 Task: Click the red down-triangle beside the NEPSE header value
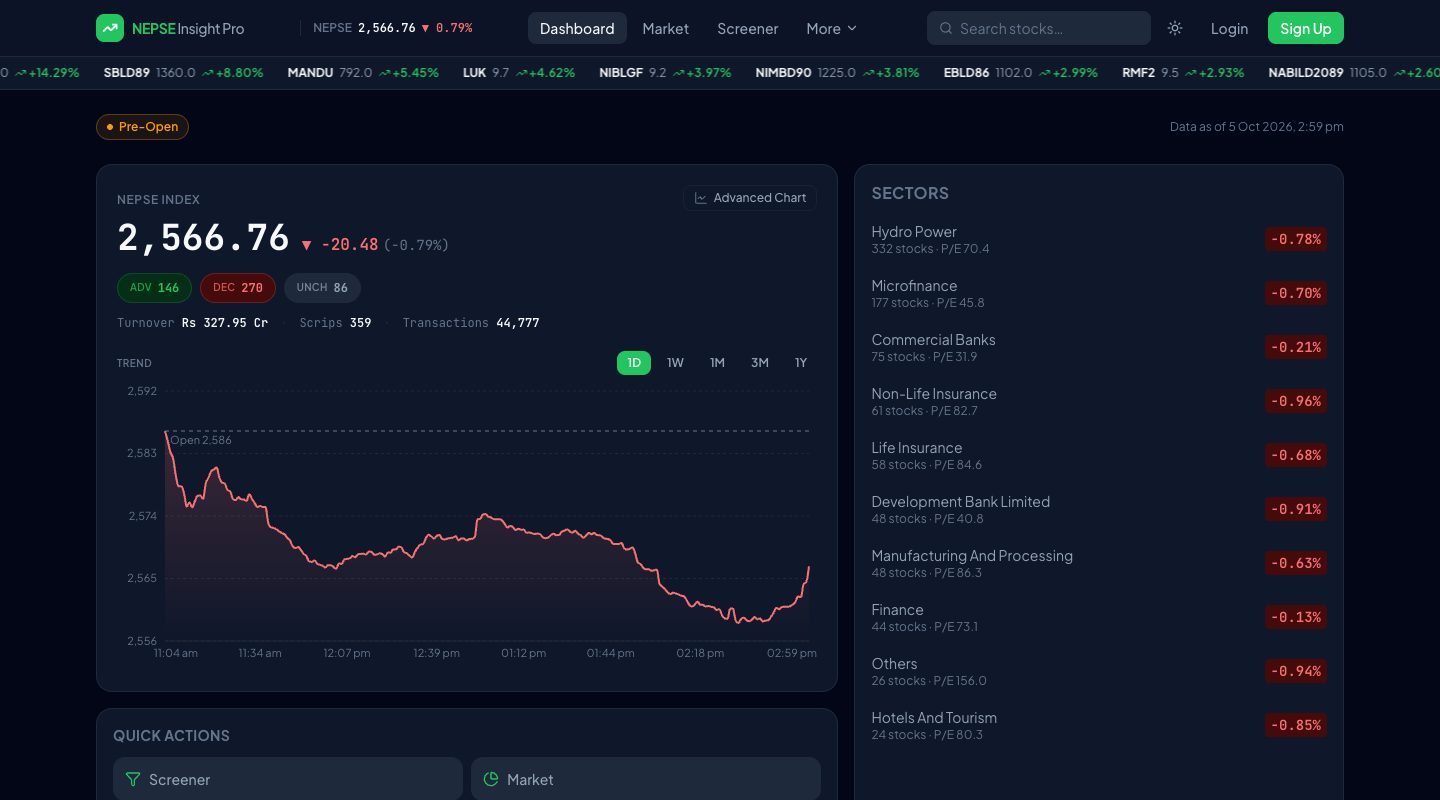pos(425,28)
